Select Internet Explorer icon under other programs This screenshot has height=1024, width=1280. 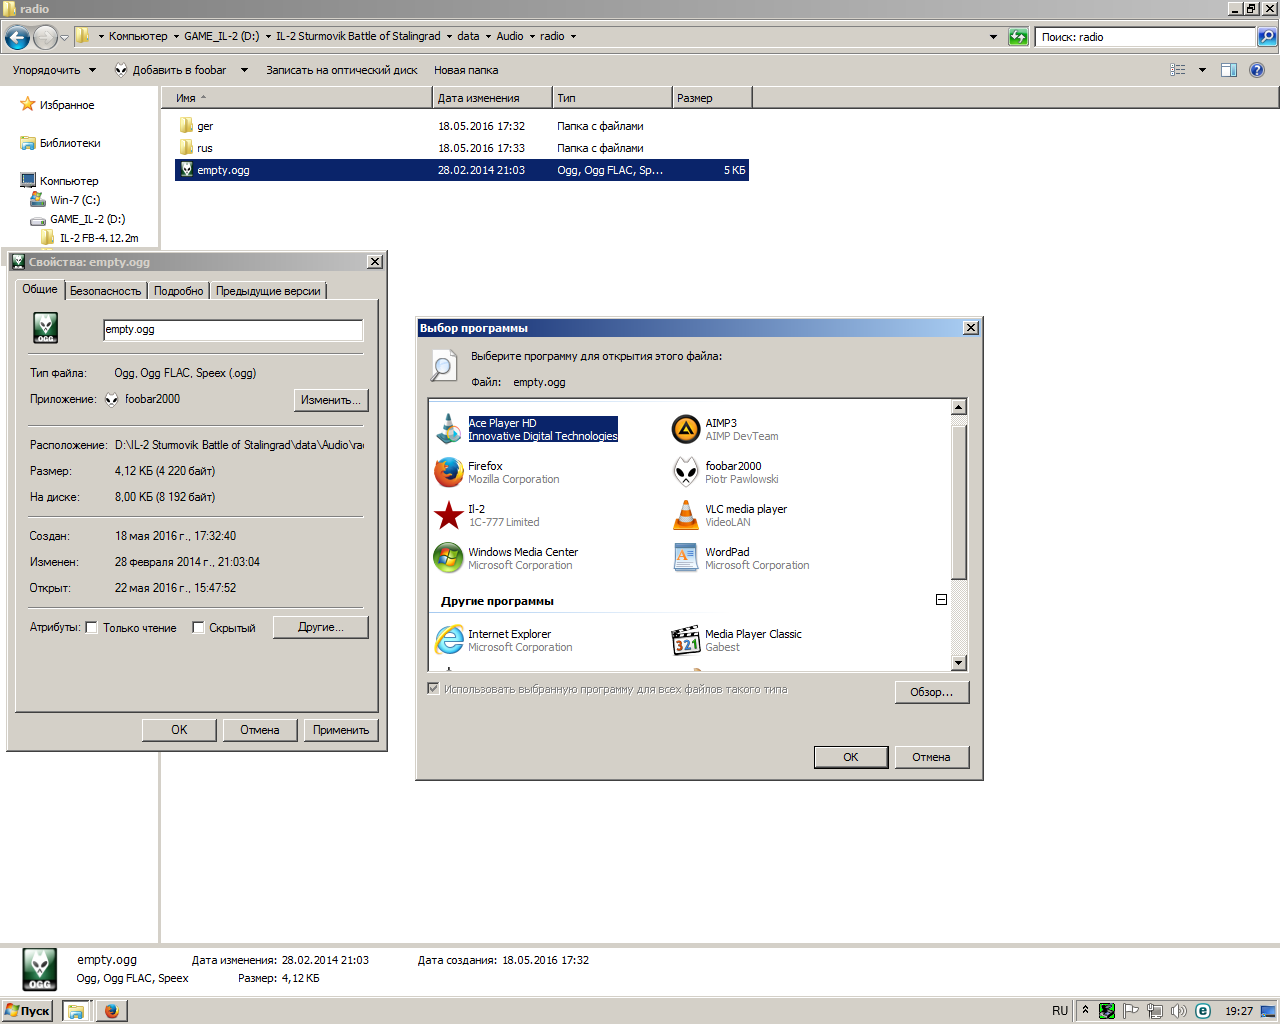pyautogui.click(x=449, y=640)
